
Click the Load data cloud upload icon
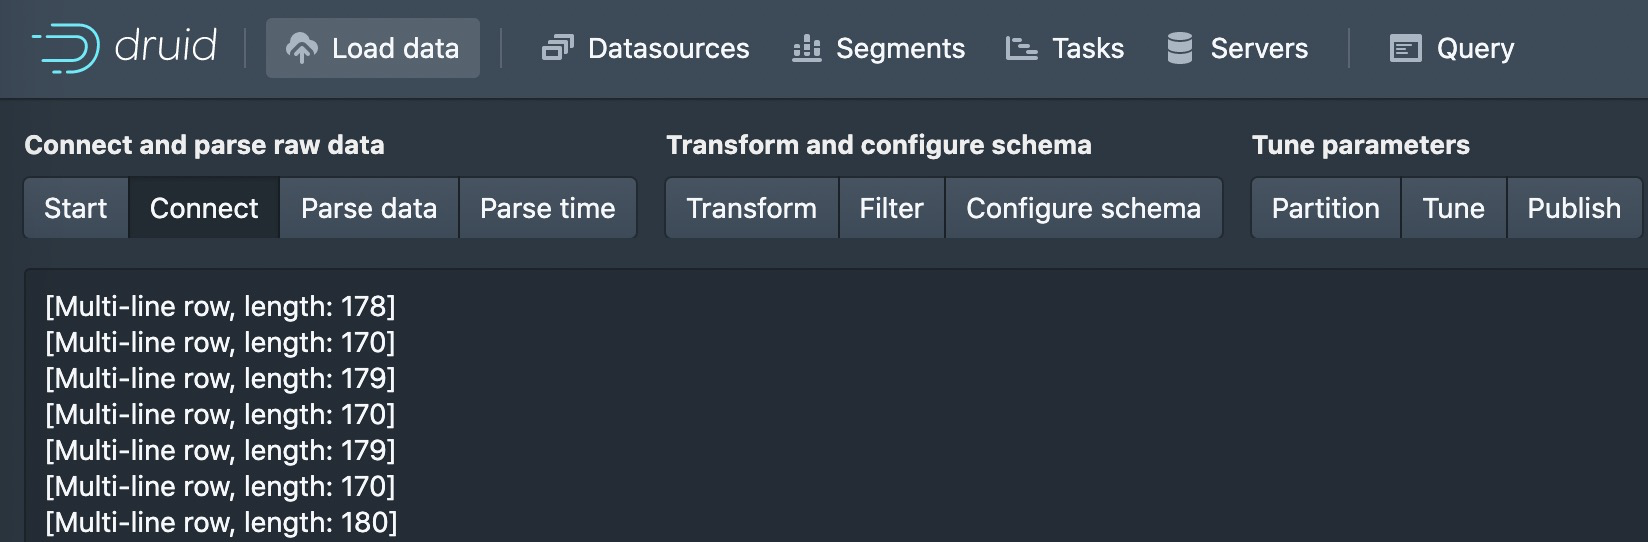(x=301, y=48)
